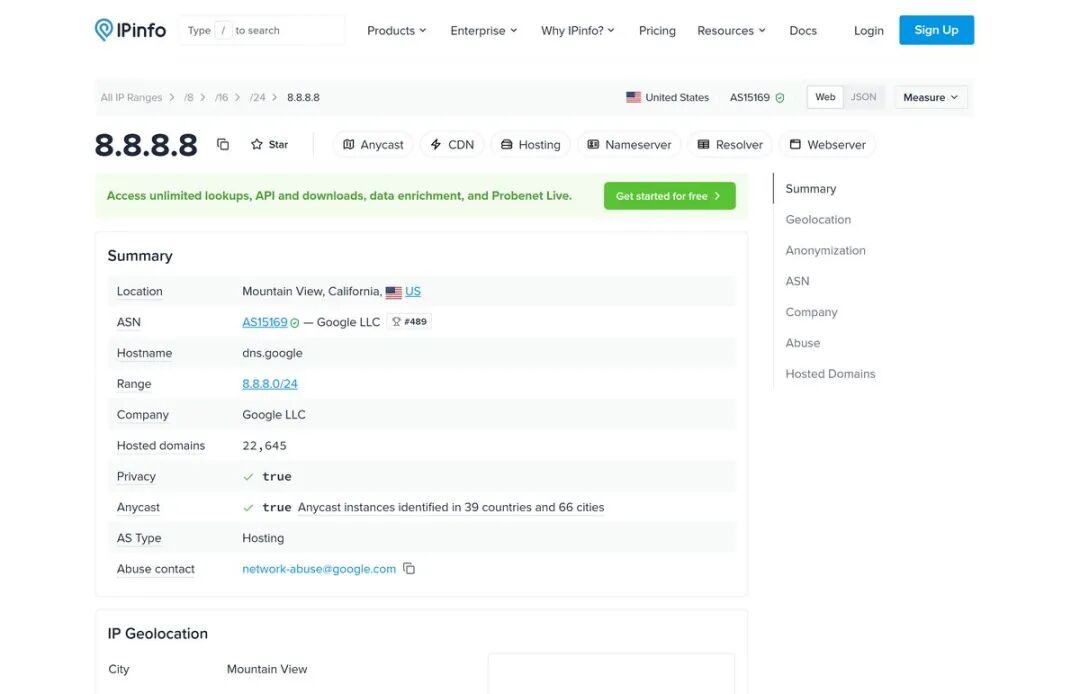Click the Sign Up button
This screenshot has width=1080, height=694.
point(936,30)
